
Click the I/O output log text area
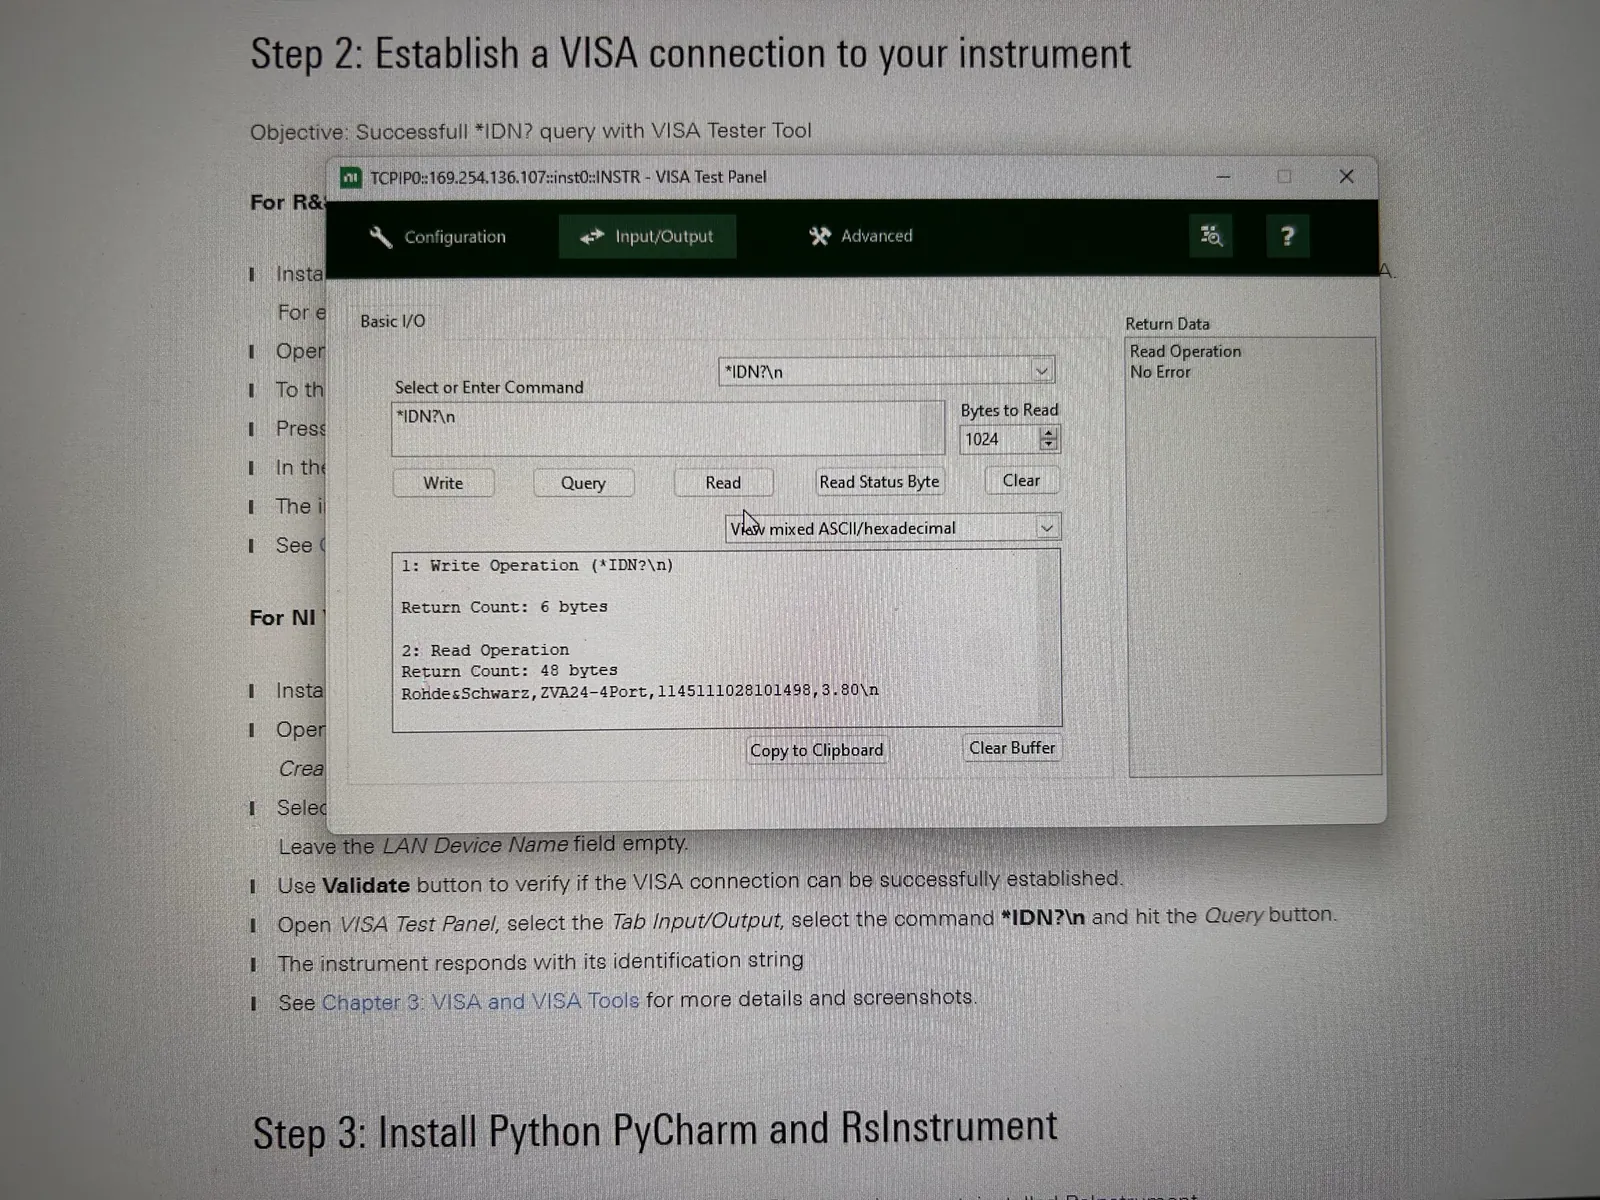[x=727, y=640]
